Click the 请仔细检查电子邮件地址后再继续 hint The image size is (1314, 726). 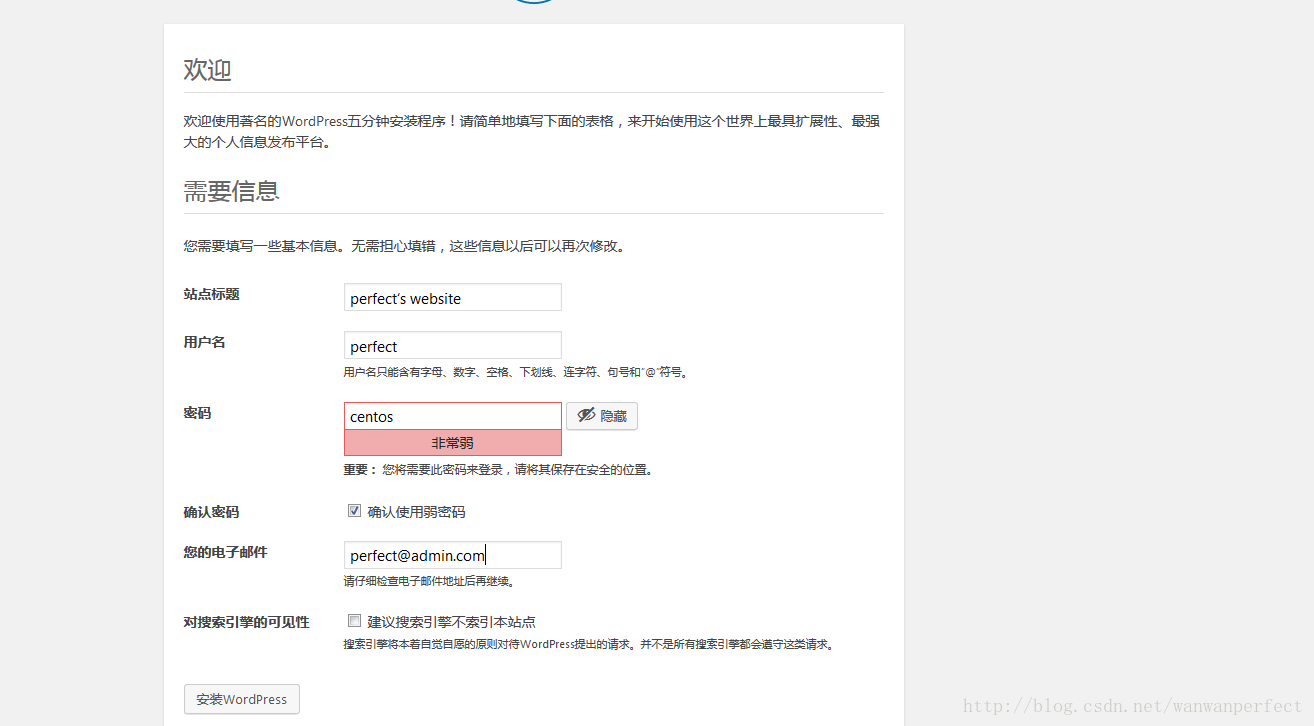tap(429, 581)
